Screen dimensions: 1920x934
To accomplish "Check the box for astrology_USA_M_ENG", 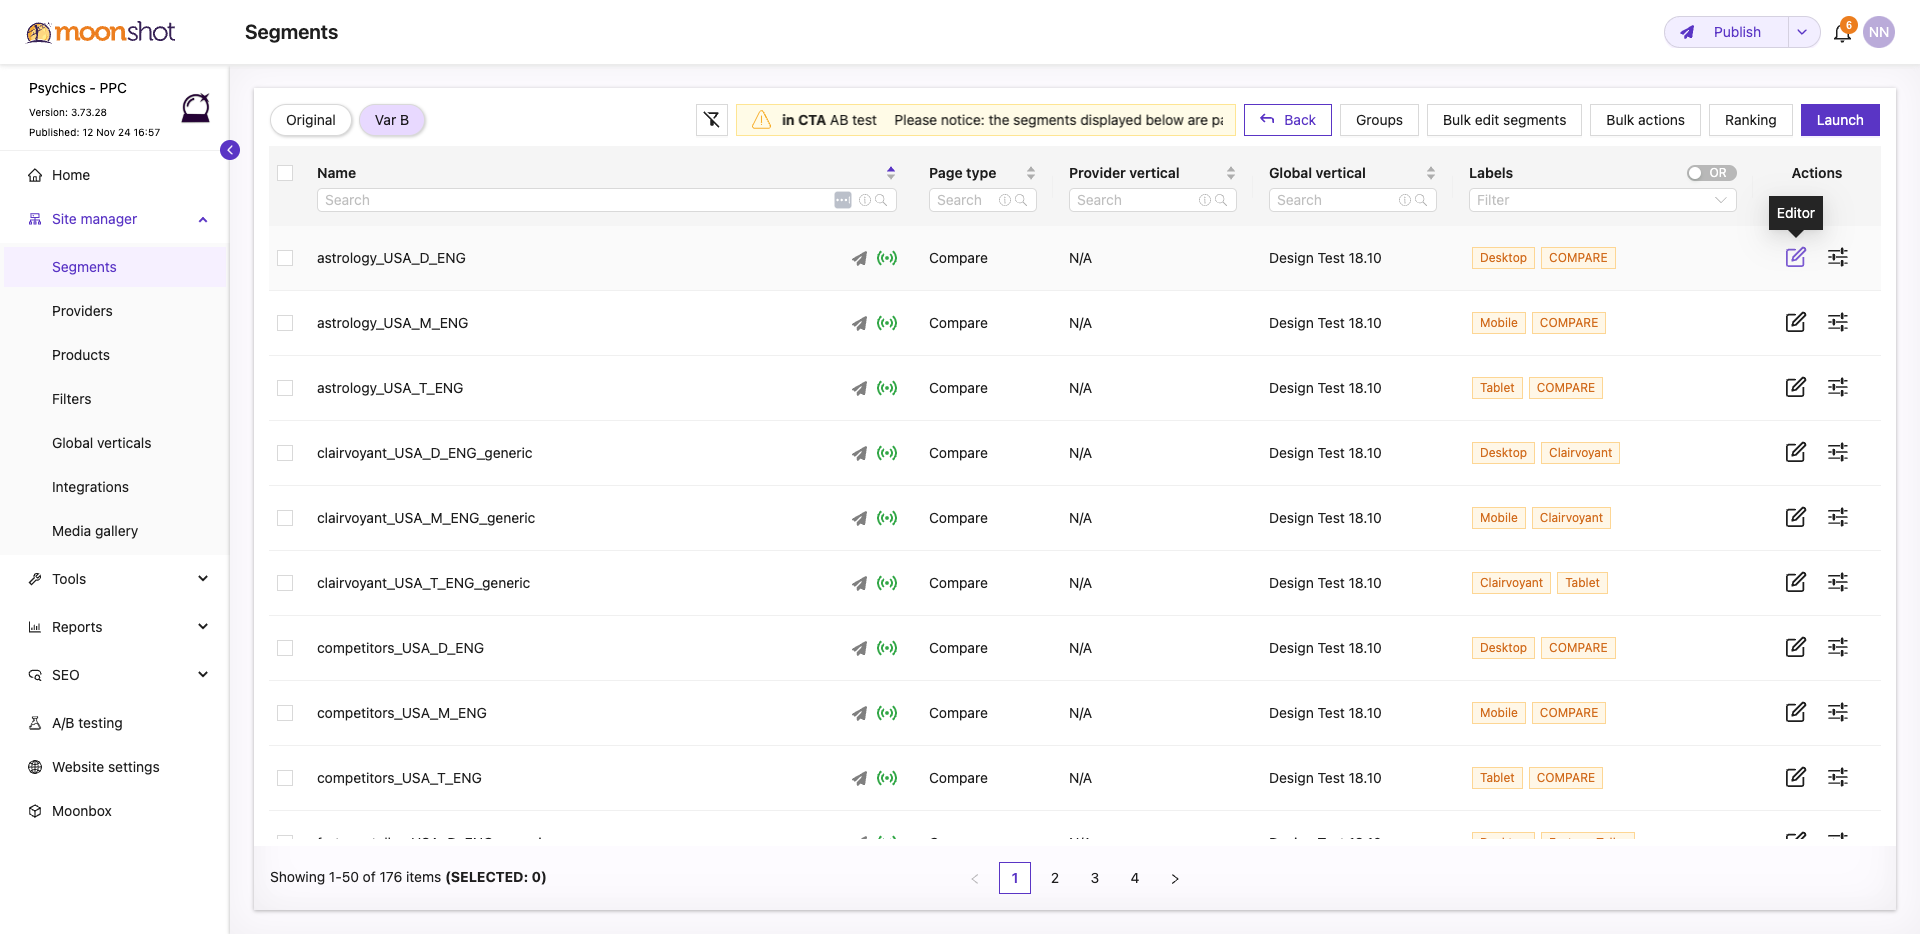I will 285,323.
